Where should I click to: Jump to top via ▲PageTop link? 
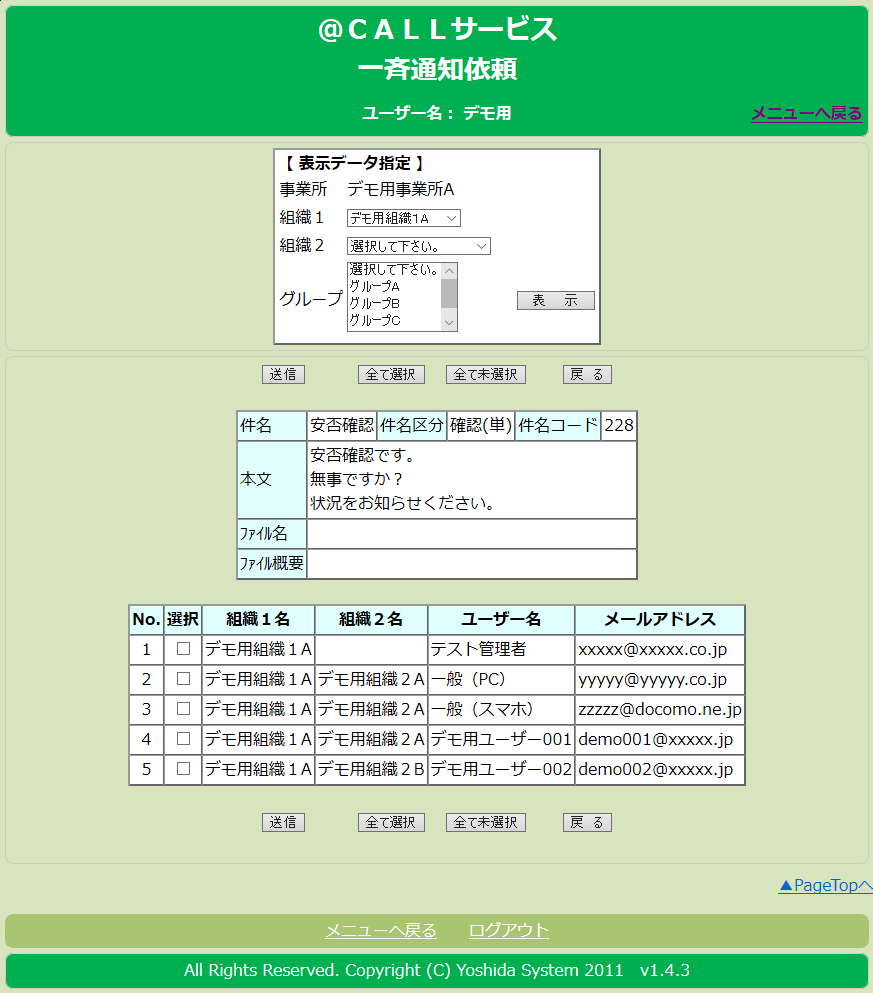(824, 885)
